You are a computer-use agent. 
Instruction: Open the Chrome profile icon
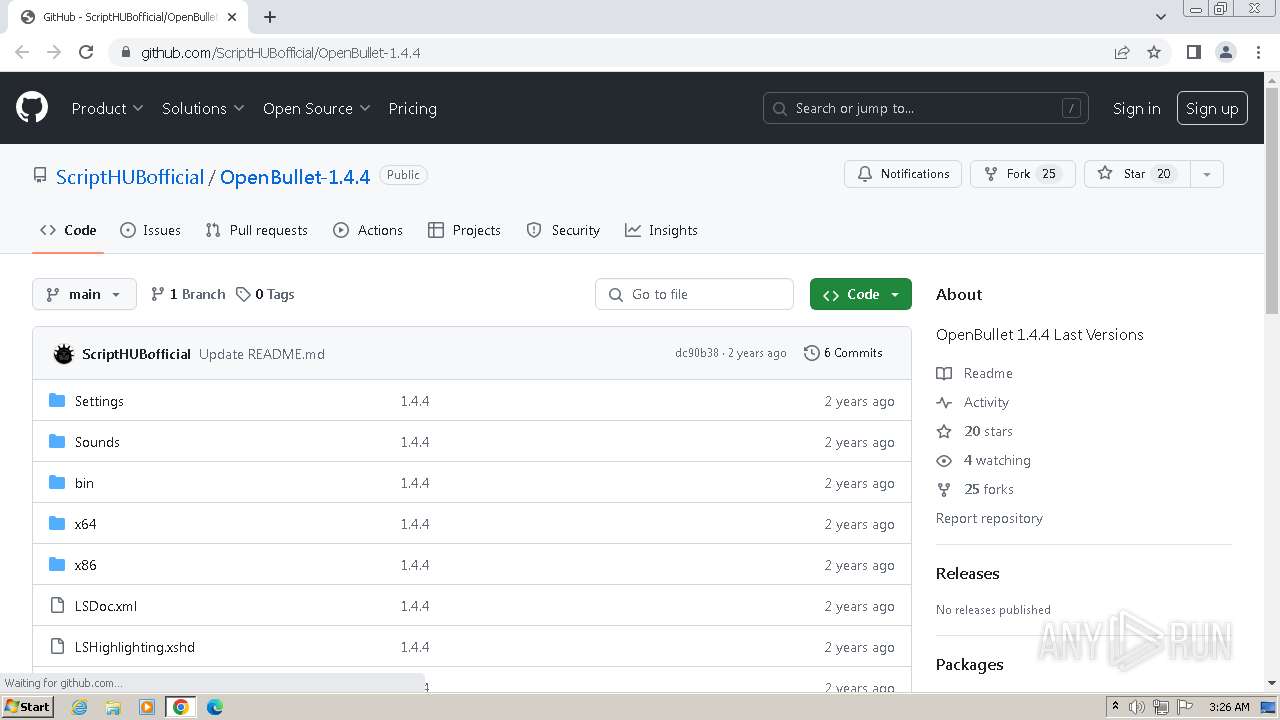(x=1226, y=52)
